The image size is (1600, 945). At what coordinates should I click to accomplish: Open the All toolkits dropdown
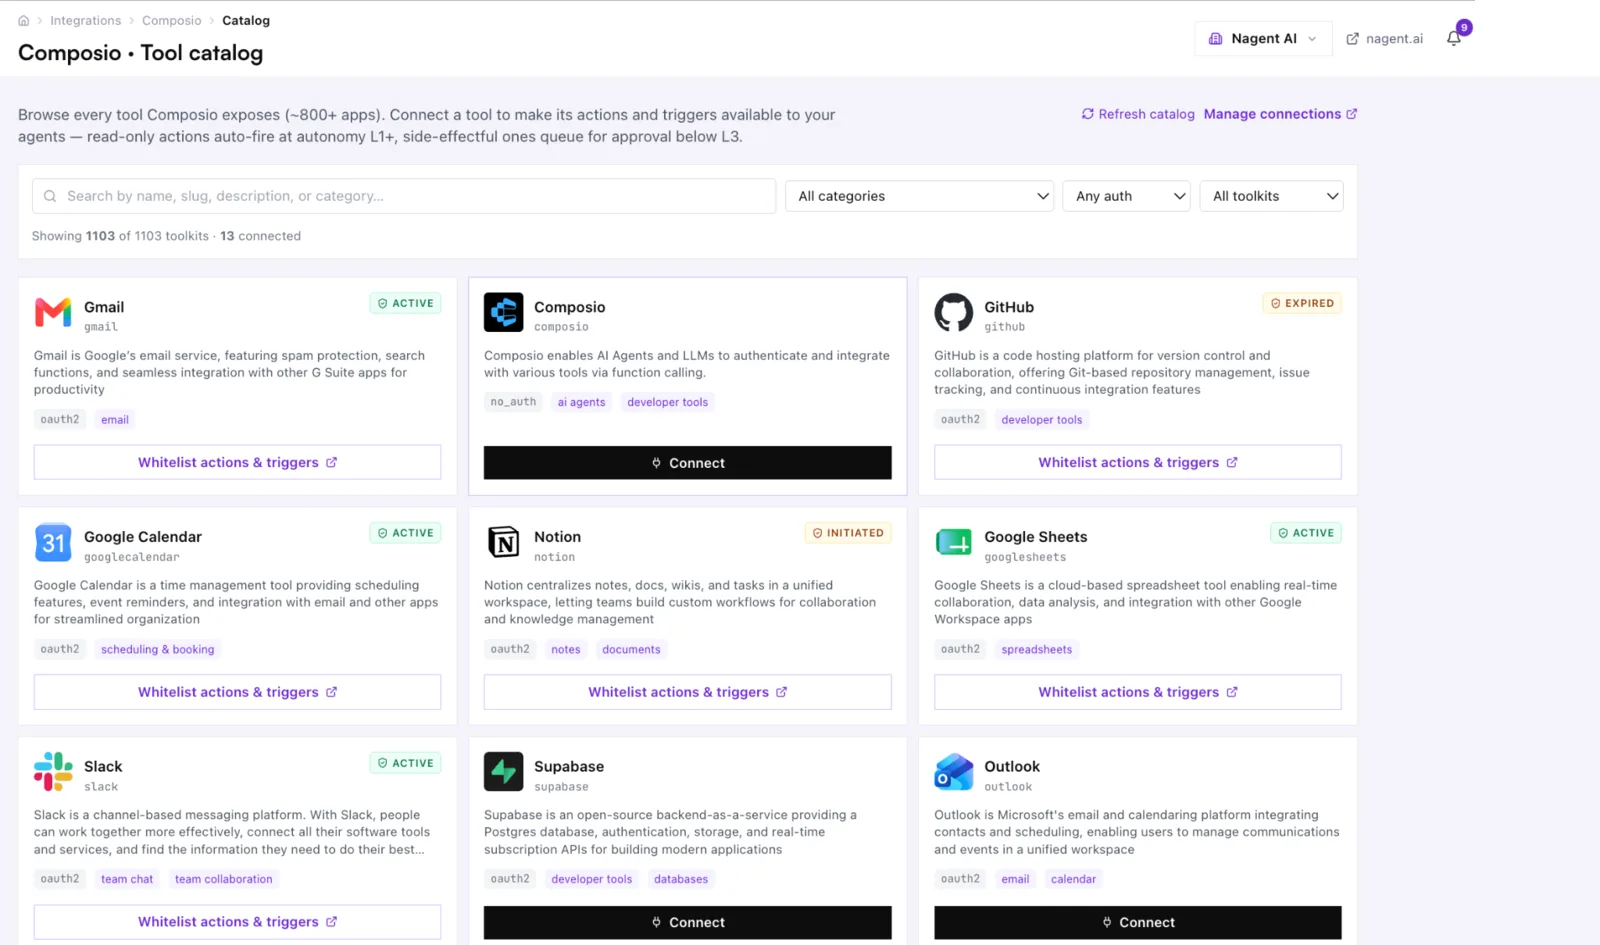click(x=1271, y=196)
